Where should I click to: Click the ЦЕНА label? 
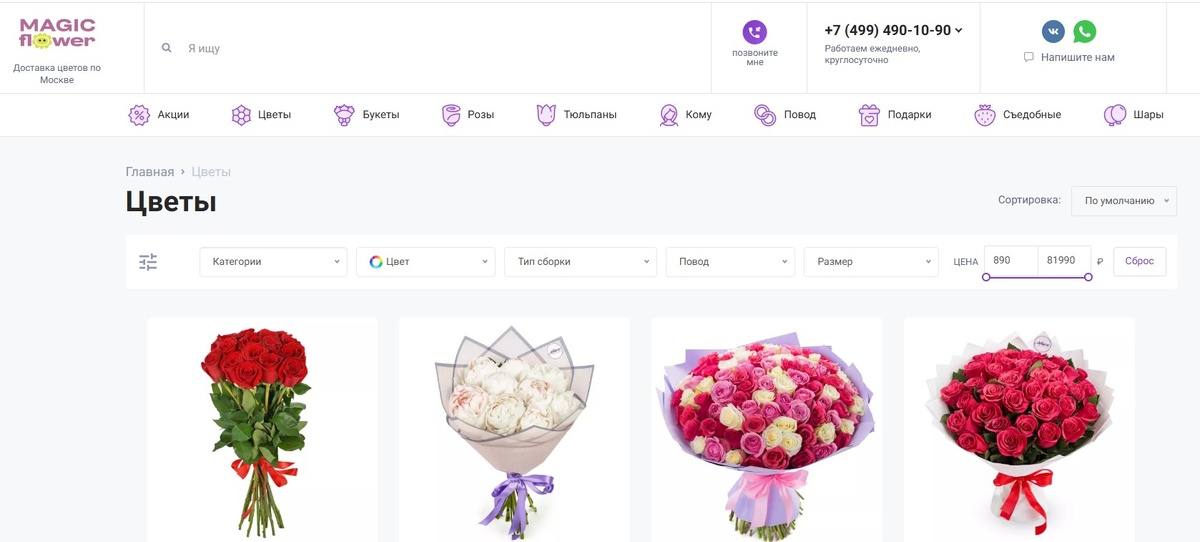(965, 262)
